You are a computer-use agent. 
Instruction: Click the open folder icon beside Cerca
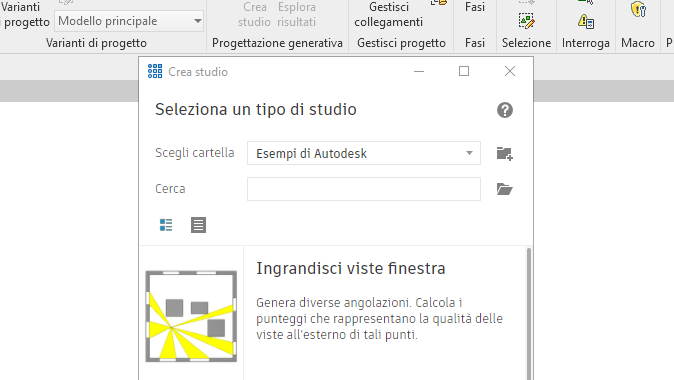click(505, 189)
